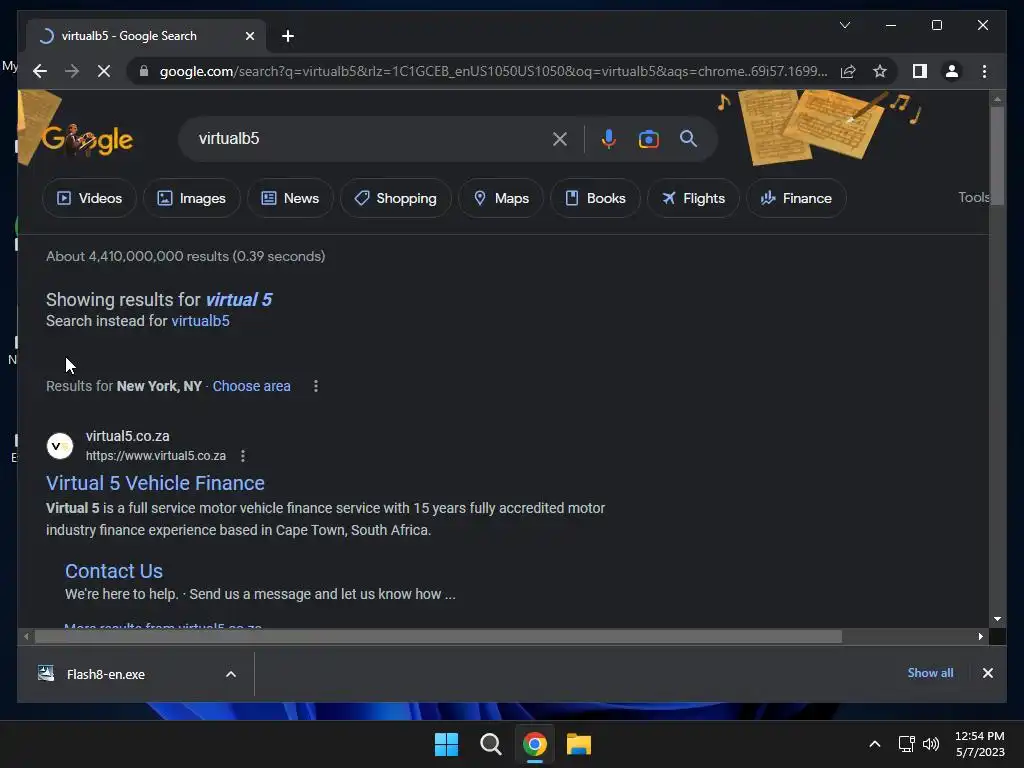Switch to Finance results
The width and height of the screenshot is (1024, 768).
point(796,198)
